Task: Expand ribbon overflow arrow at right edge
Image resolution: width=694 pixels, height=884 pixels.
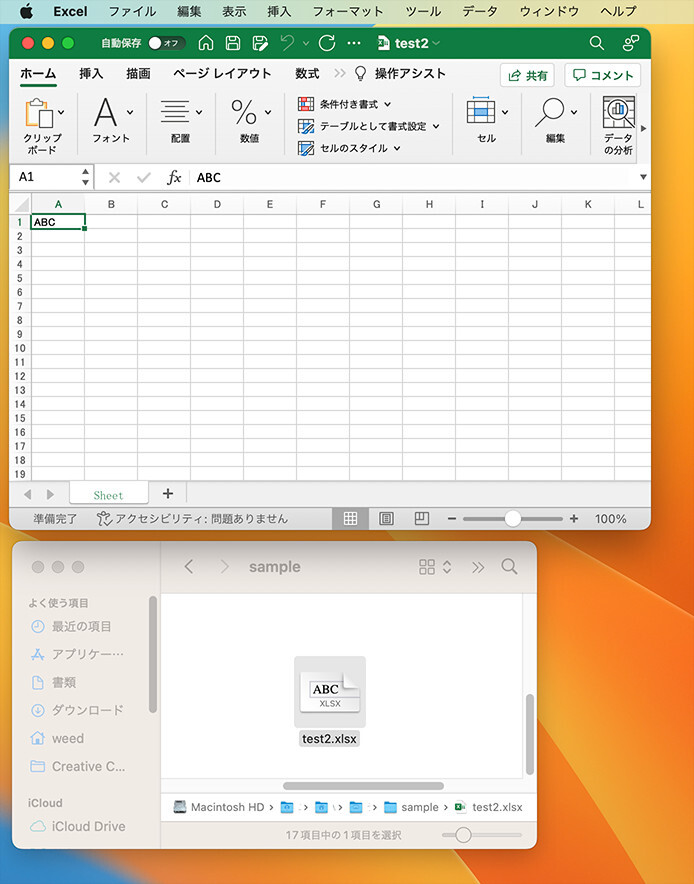Action: (643, 129)
